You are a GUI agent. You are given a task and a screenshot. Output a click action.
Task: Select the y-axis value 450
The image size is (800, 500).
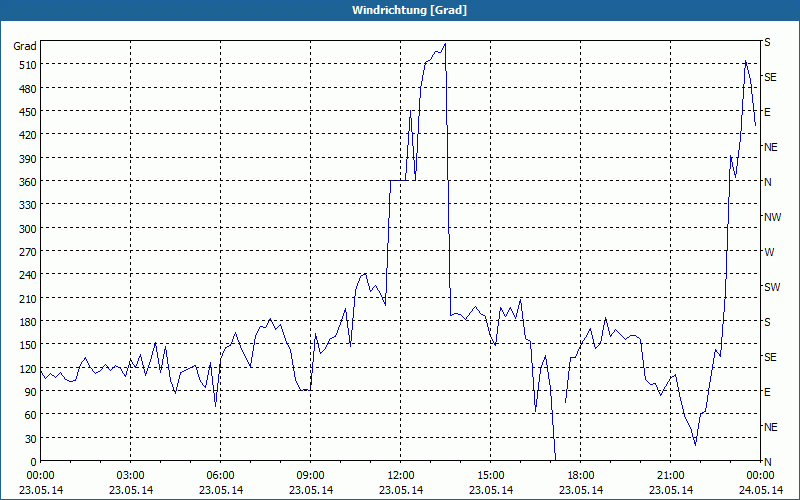(x=28, y=112)
